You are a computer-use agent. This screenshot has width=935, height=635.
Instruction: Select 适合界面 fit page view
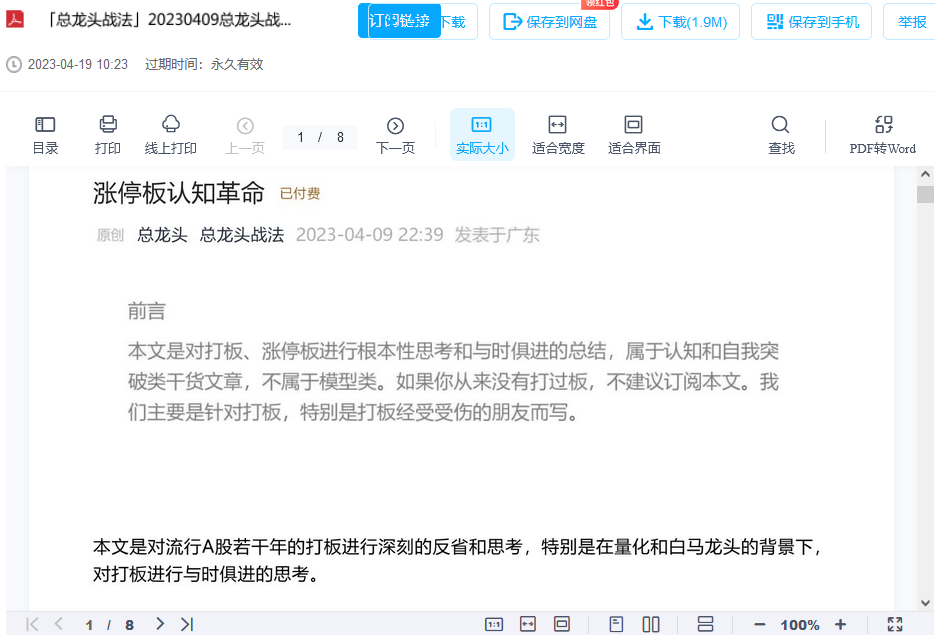click(633, 135)
